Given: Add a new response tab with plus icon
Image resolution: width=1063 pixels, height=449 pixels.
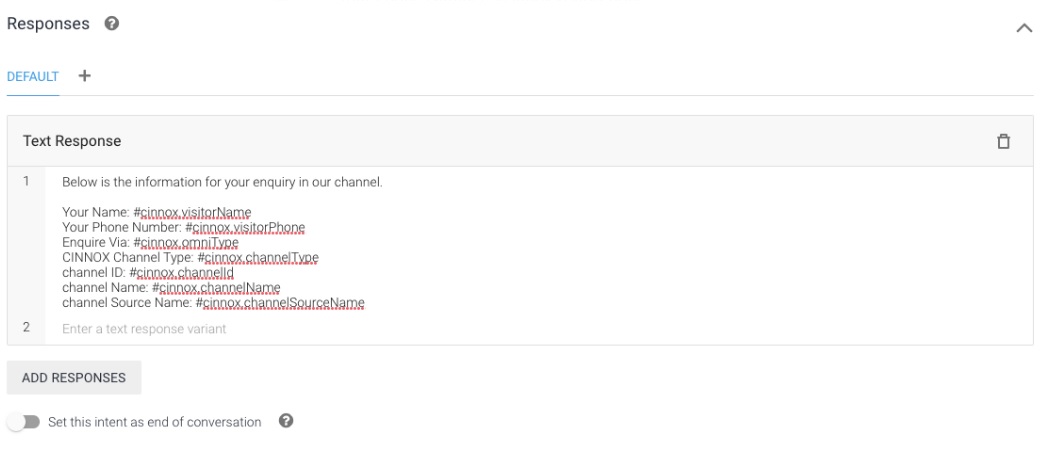Looking at the screenshot, I should (x=84, y=76).
